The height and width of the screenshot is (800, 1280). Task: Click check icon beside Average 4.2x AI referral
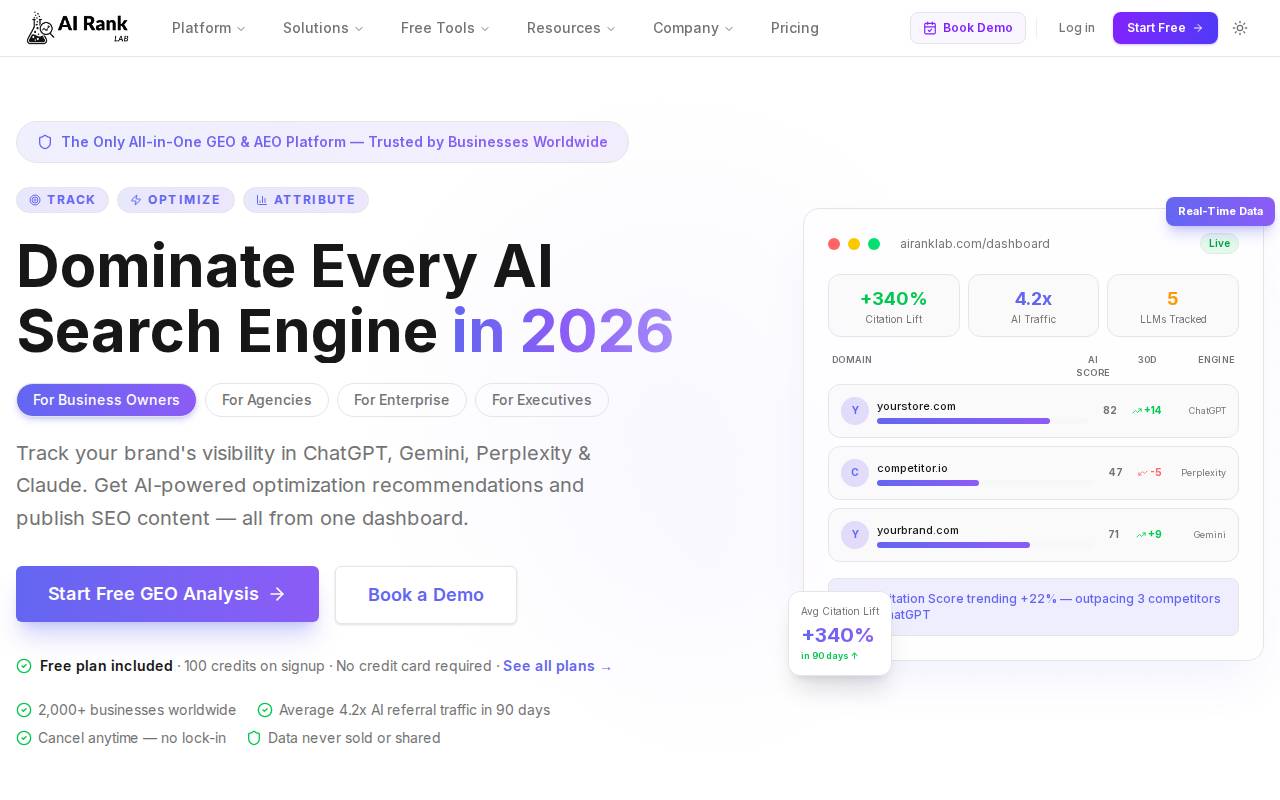(265, 710)
